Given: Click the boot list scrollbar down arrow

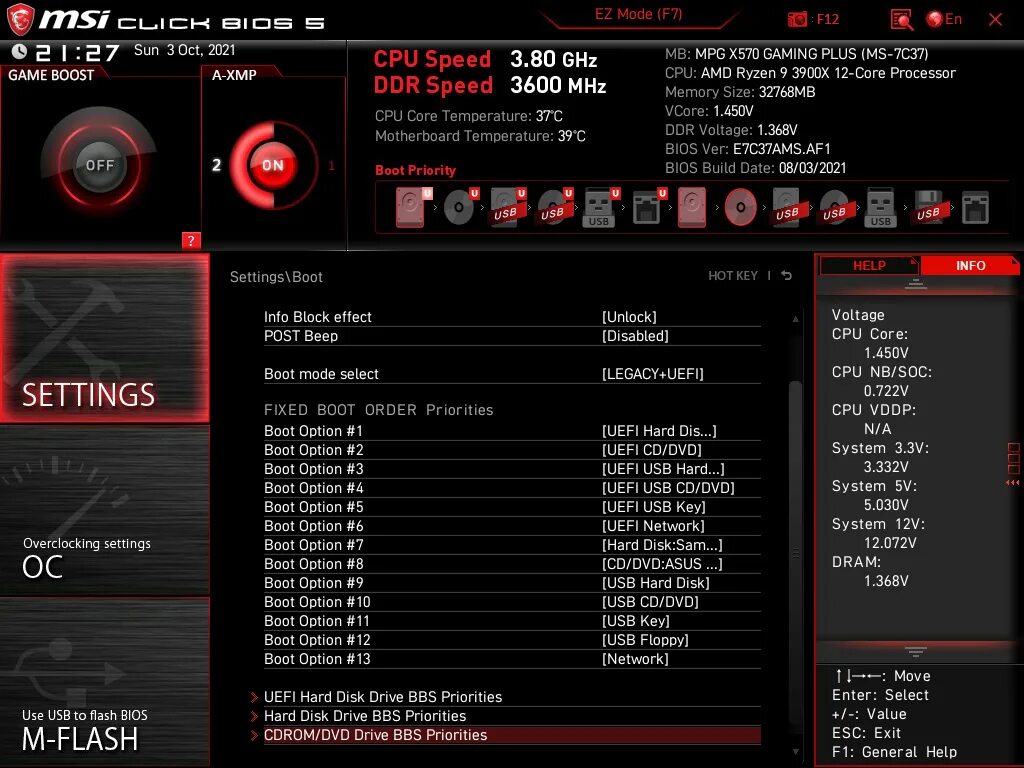Looking at the screenshot, I should tap(795, 752).
